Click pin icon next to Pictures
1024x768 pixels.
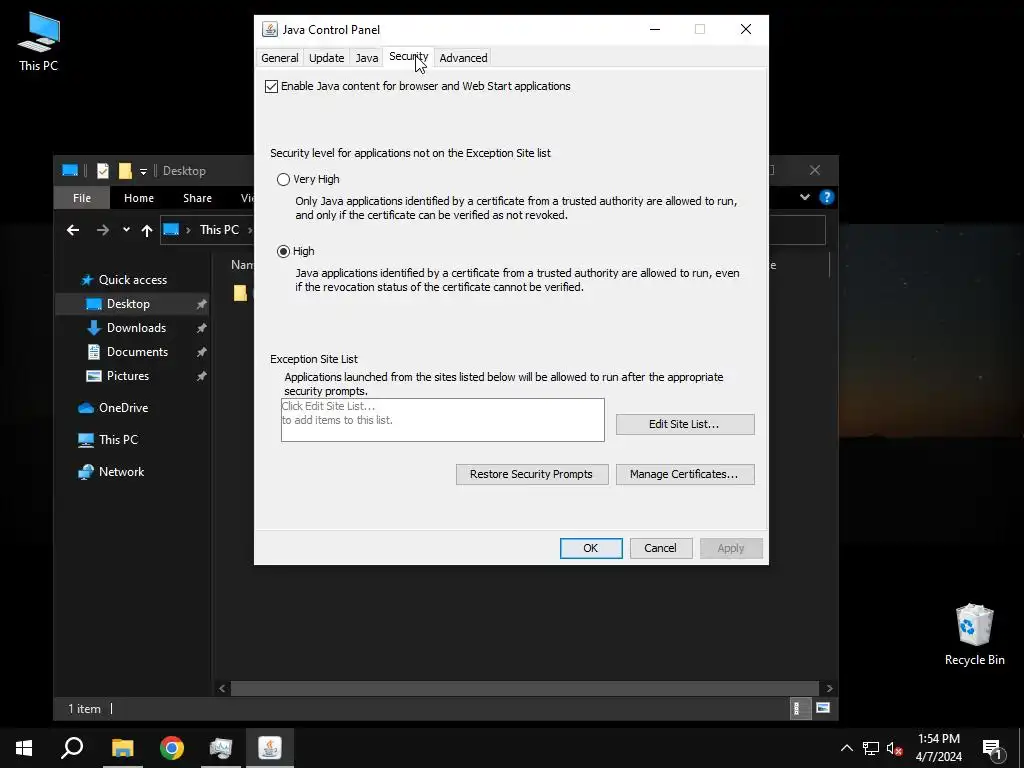tap(202, 377)
